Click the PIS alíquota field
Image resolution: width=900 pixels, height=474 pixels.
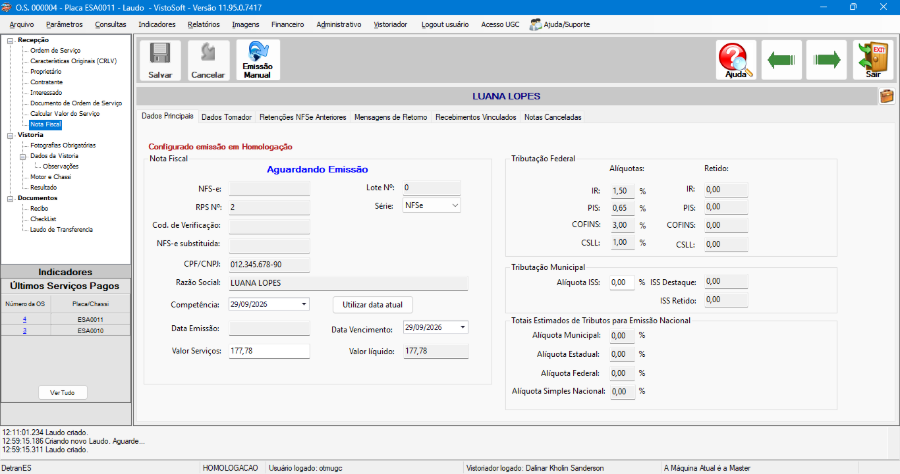click(623, 208)
